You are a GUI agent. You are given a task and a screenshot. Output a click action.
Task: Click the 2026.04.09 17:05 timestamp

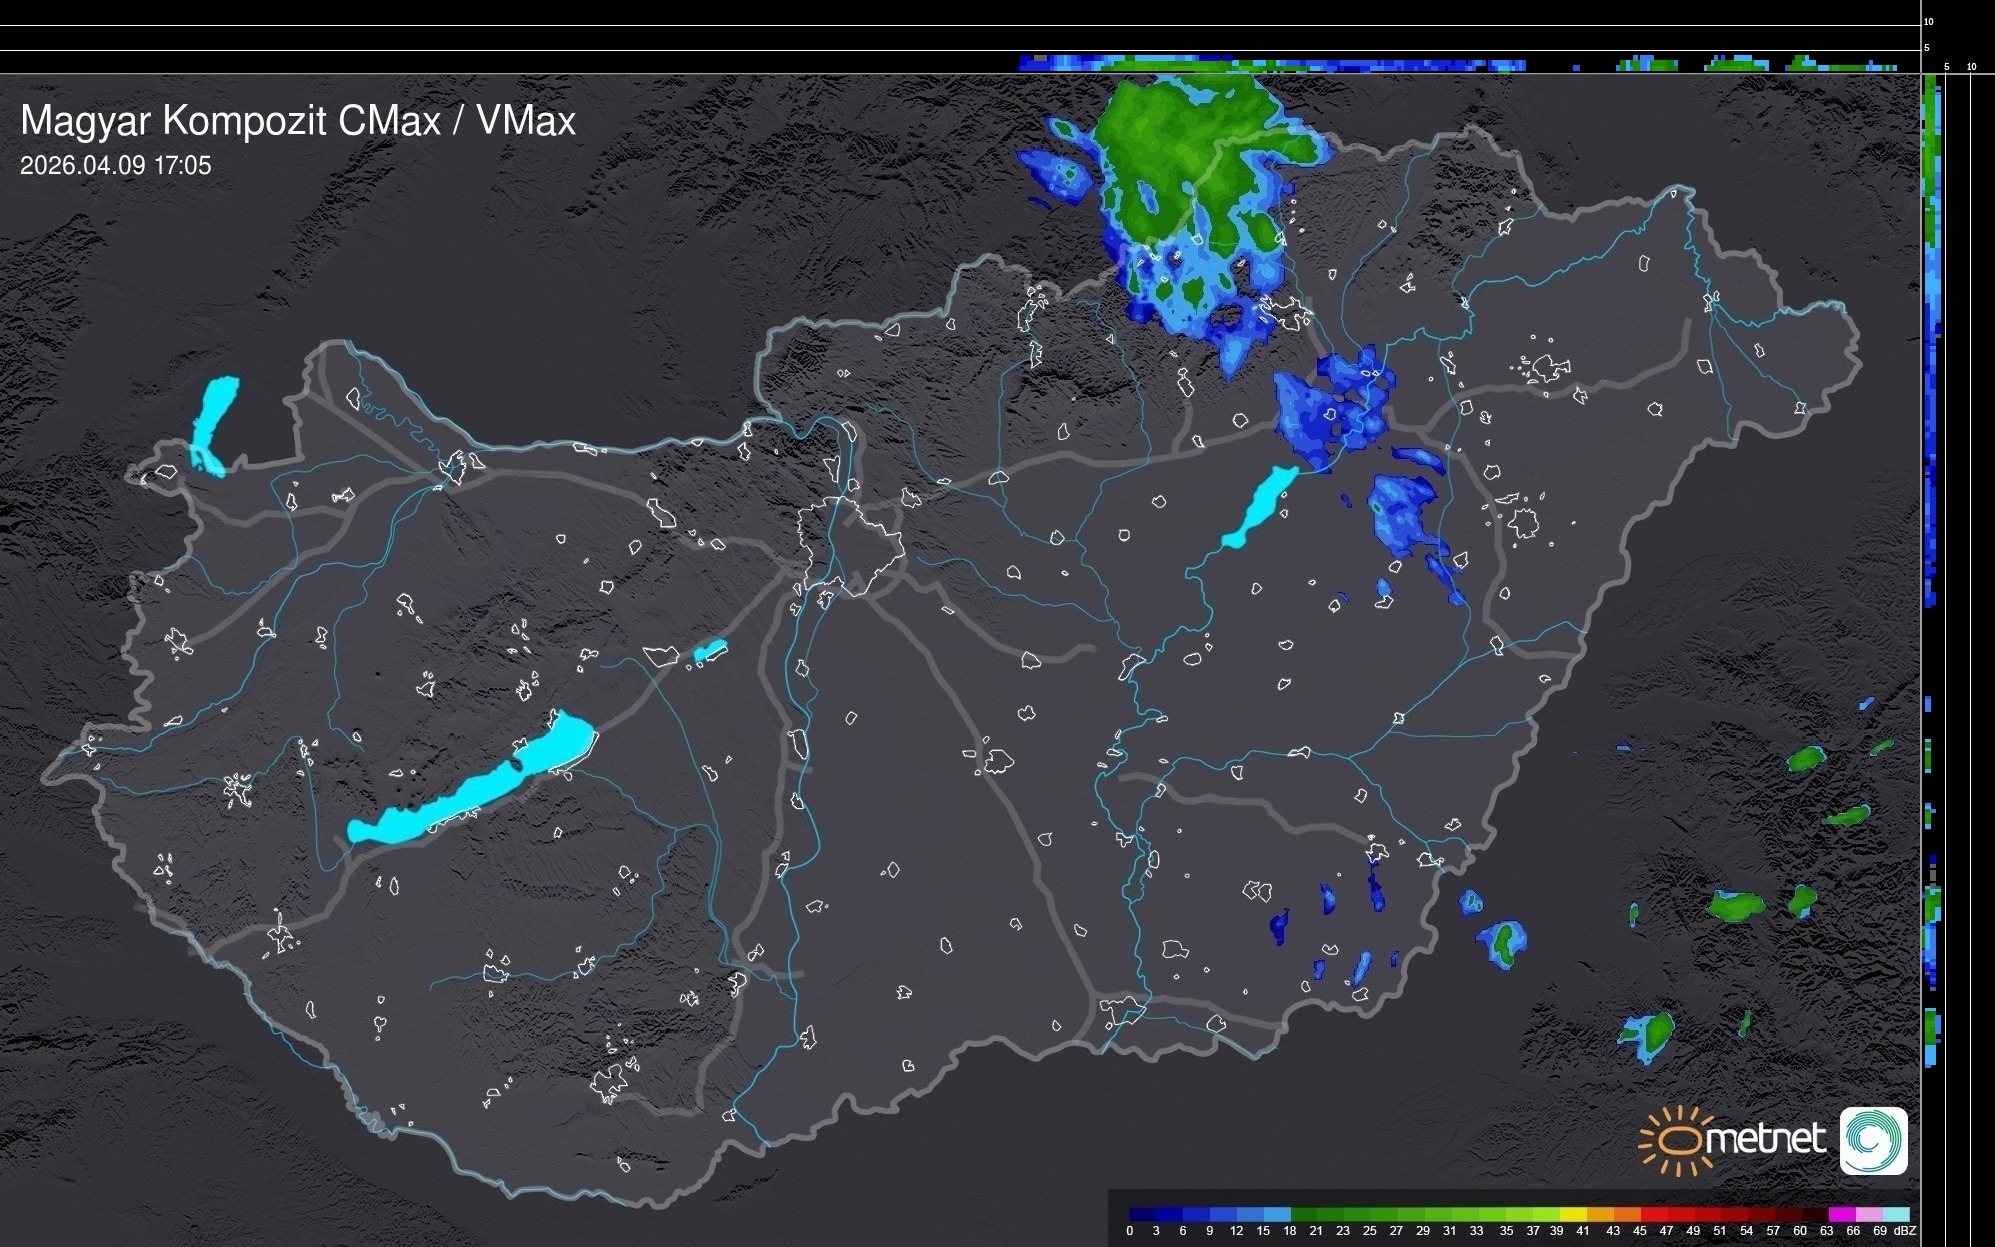(x=116, y=166)
